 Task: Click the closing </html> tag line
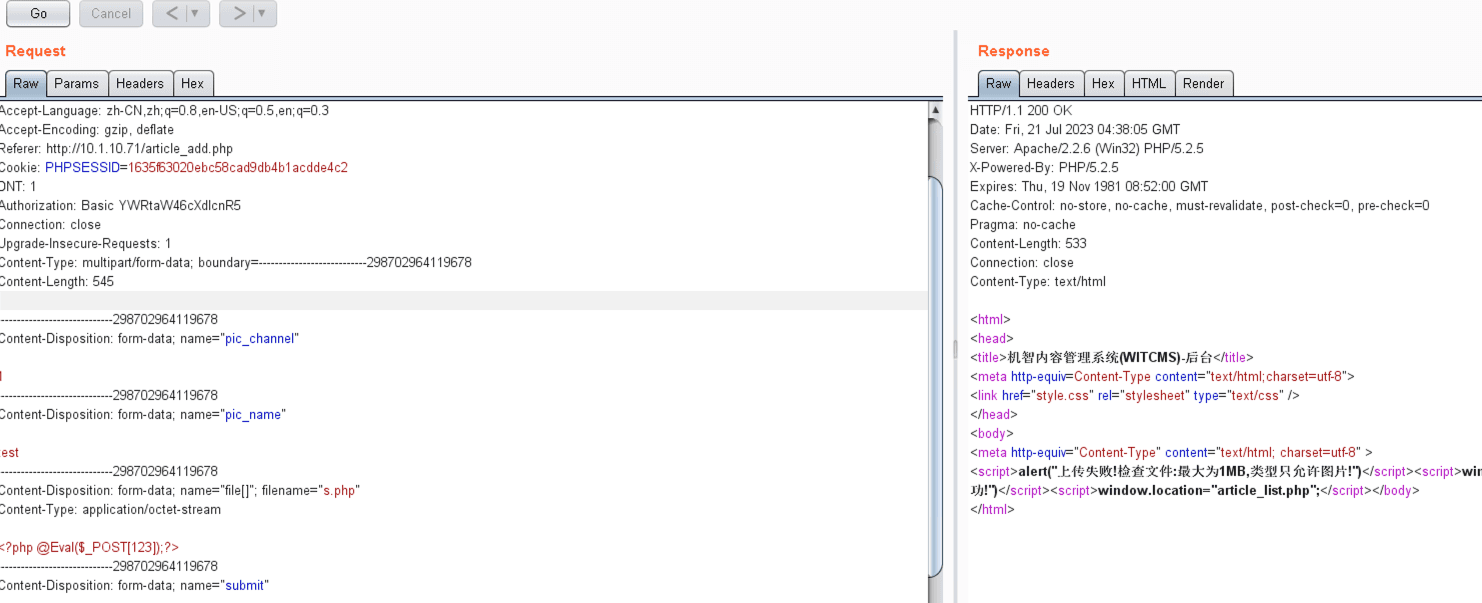click(x=993, y=510)
